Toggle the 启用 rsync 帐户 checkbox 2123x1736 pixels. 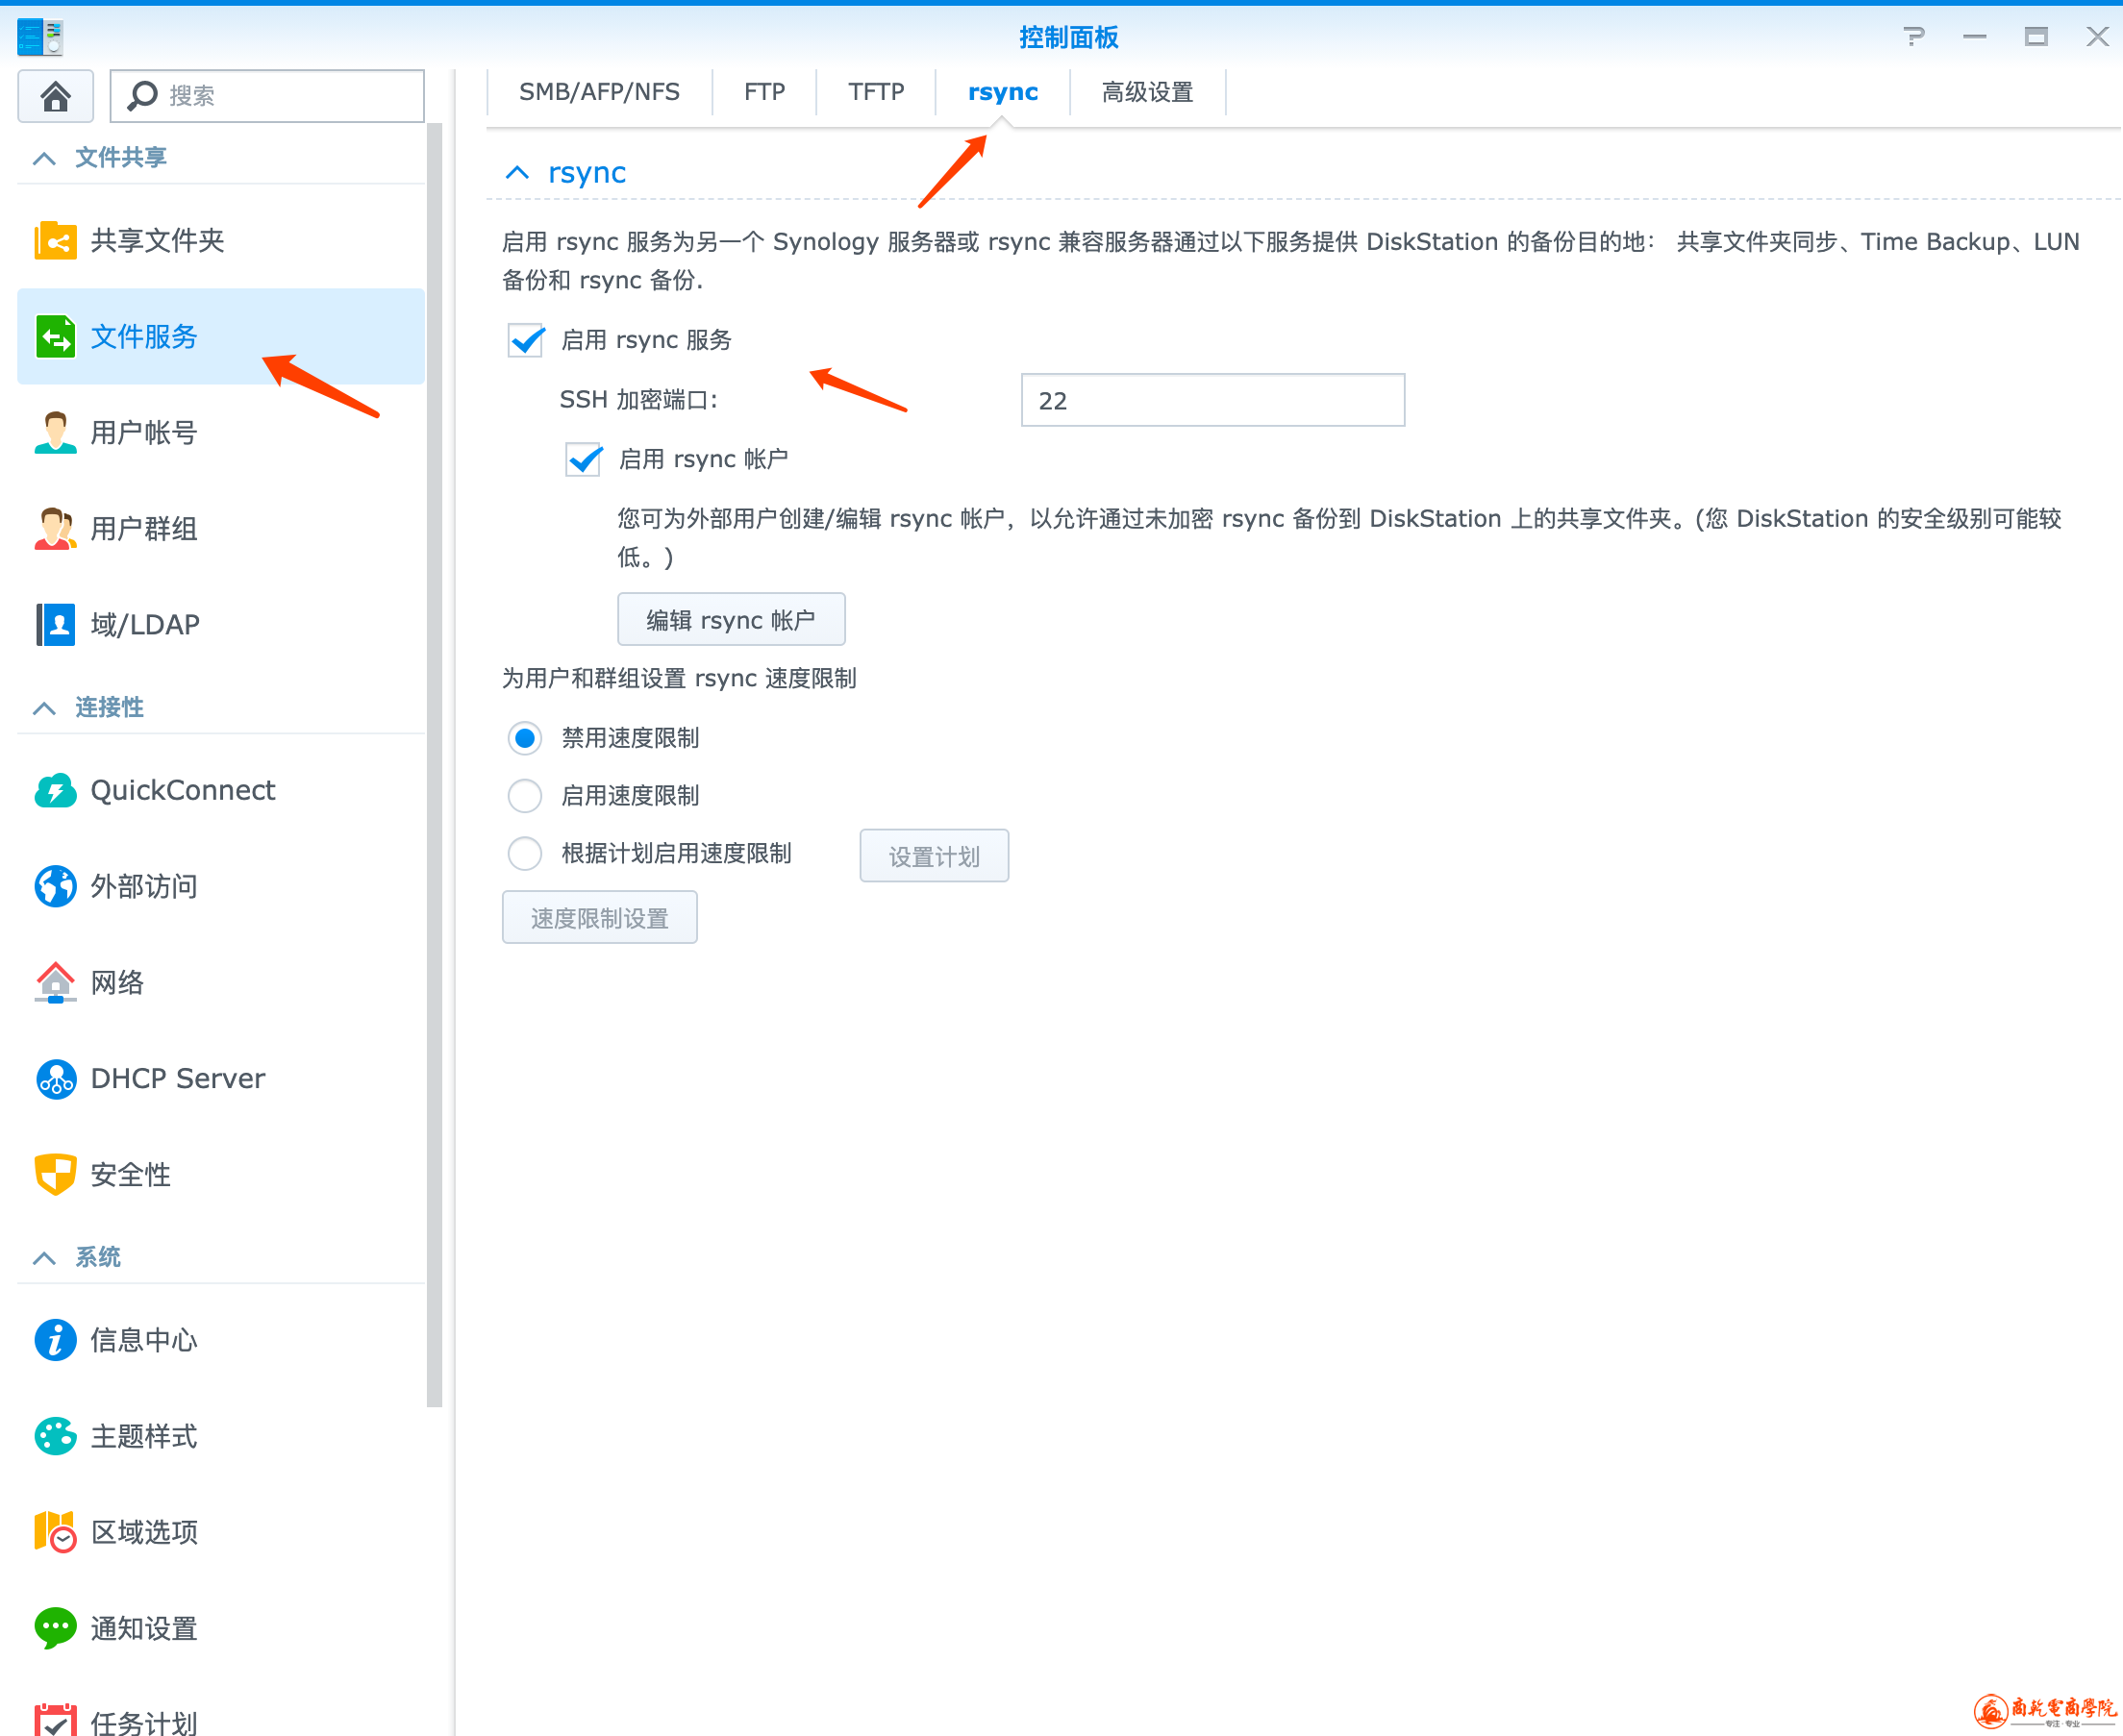click(584, 459)
